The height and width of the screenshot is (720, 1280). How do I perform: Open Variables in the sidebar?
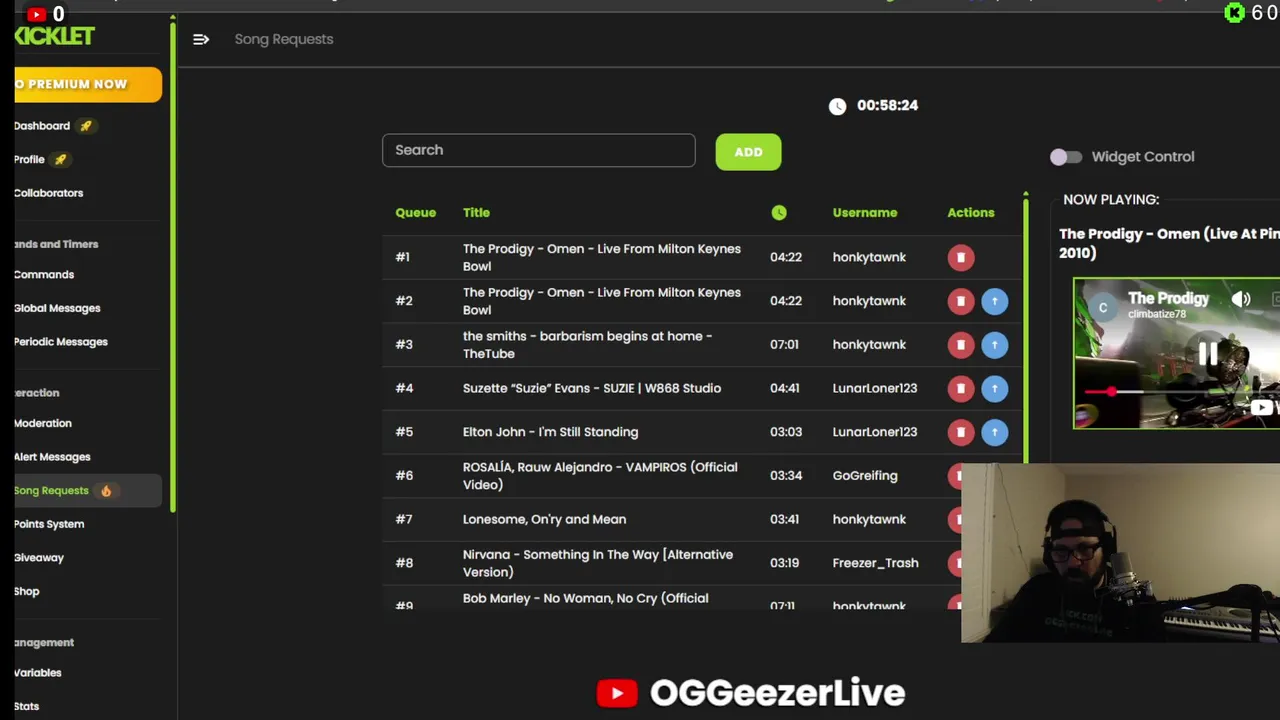[38, 673]
